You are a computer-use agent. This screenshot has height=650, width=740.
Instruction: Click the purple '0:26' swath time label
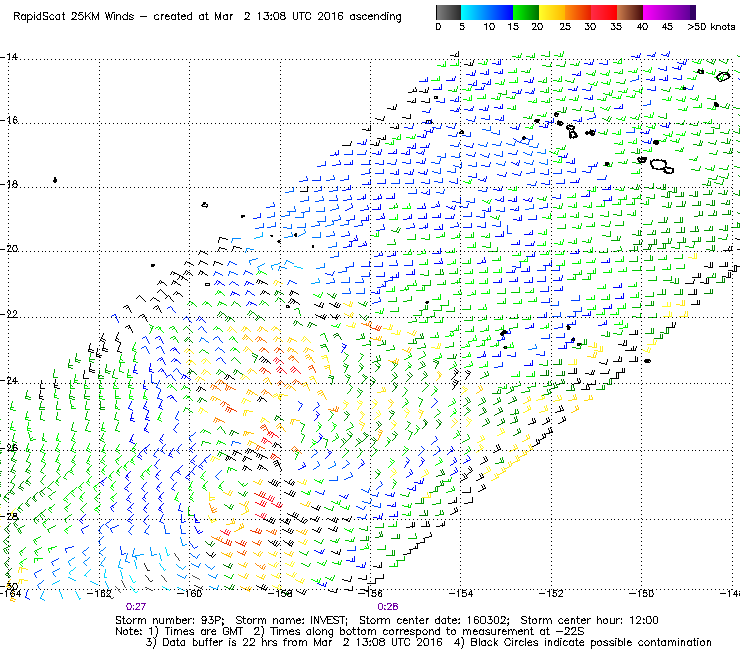(387, 607)
